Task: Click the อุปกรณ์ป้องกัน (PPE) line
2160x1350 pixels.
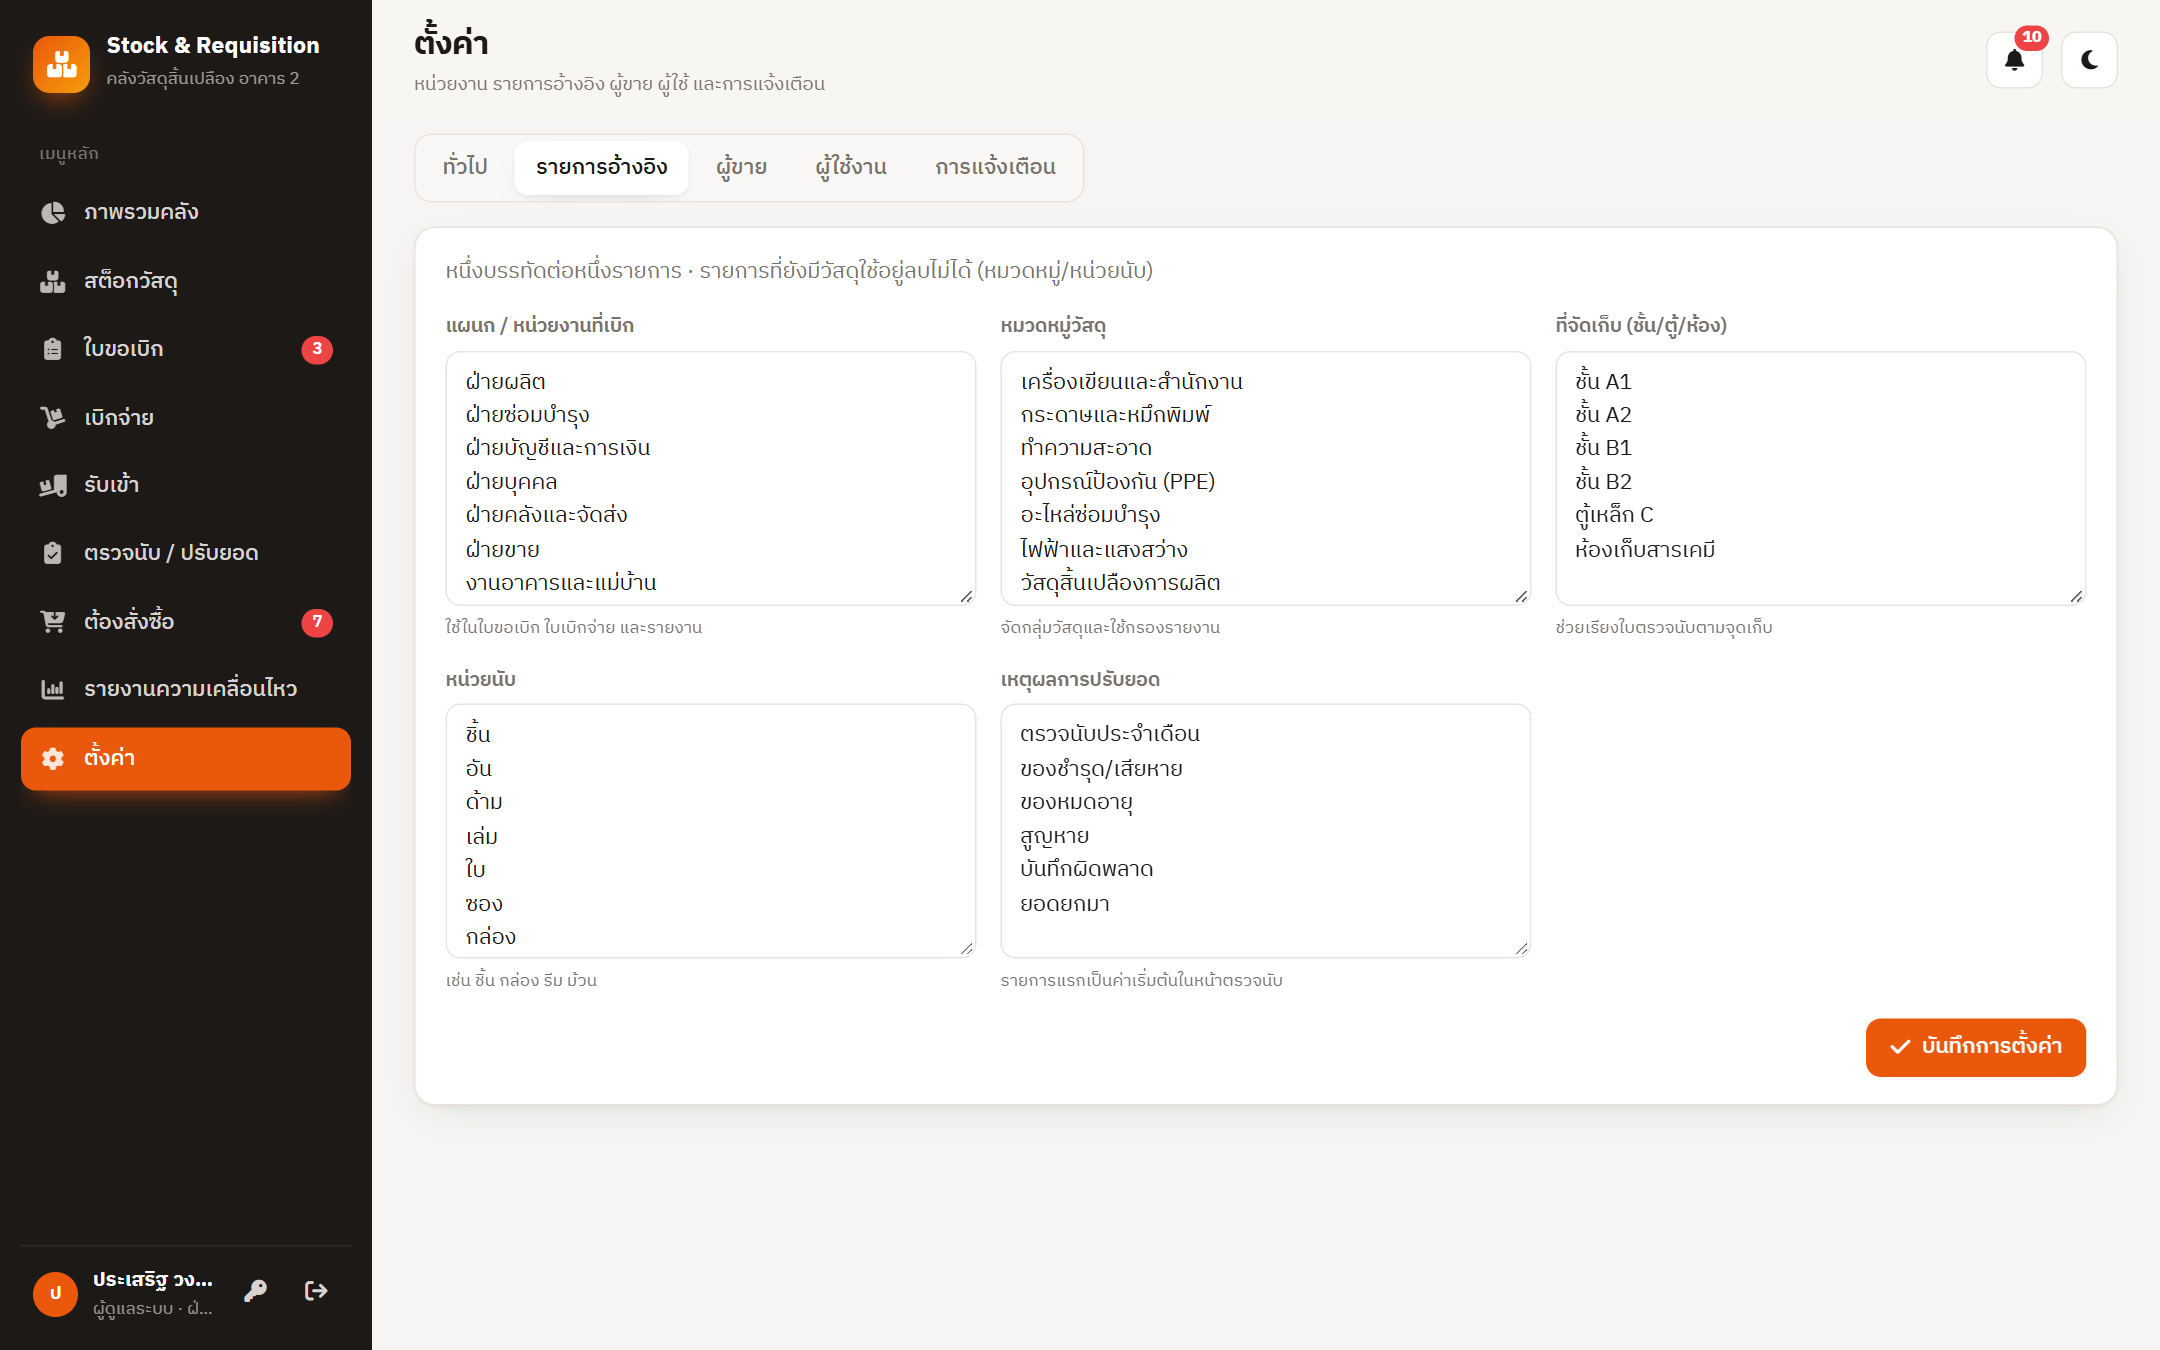Action: point(1117,482)
